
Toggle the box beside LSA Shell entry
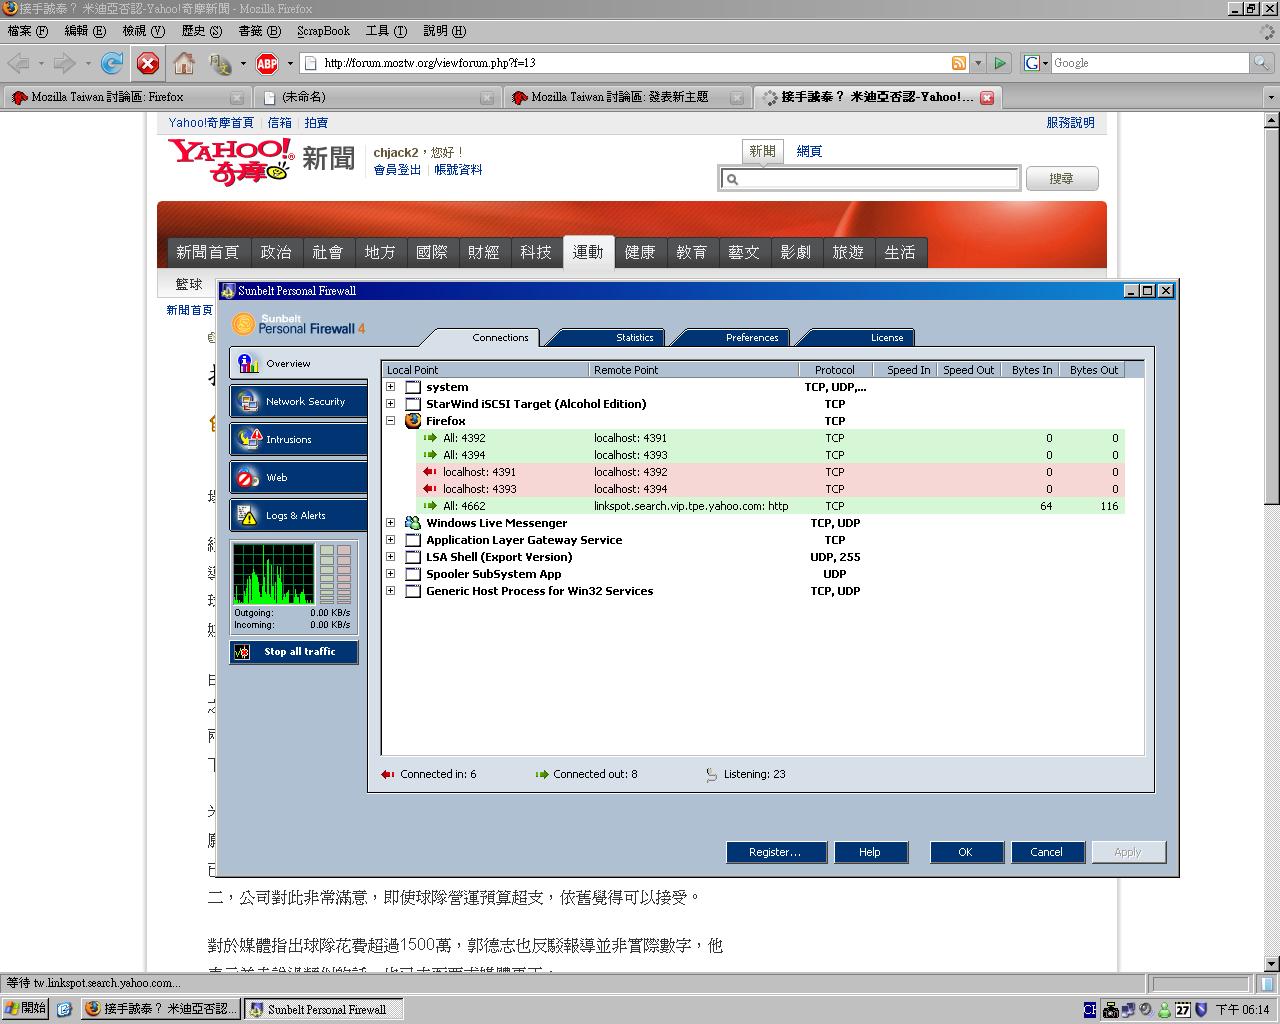tap(413, 557)
